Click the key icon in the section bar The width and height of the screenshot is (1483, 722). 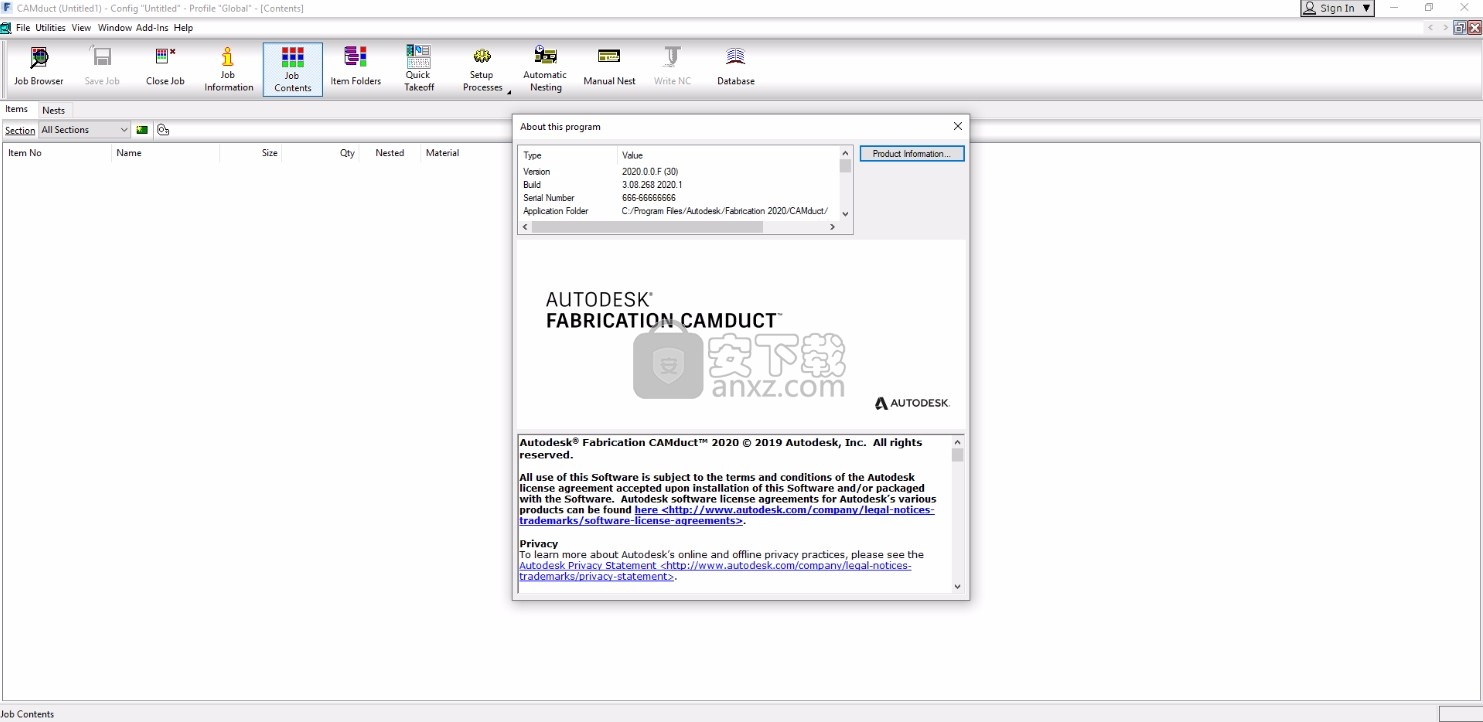163,130
